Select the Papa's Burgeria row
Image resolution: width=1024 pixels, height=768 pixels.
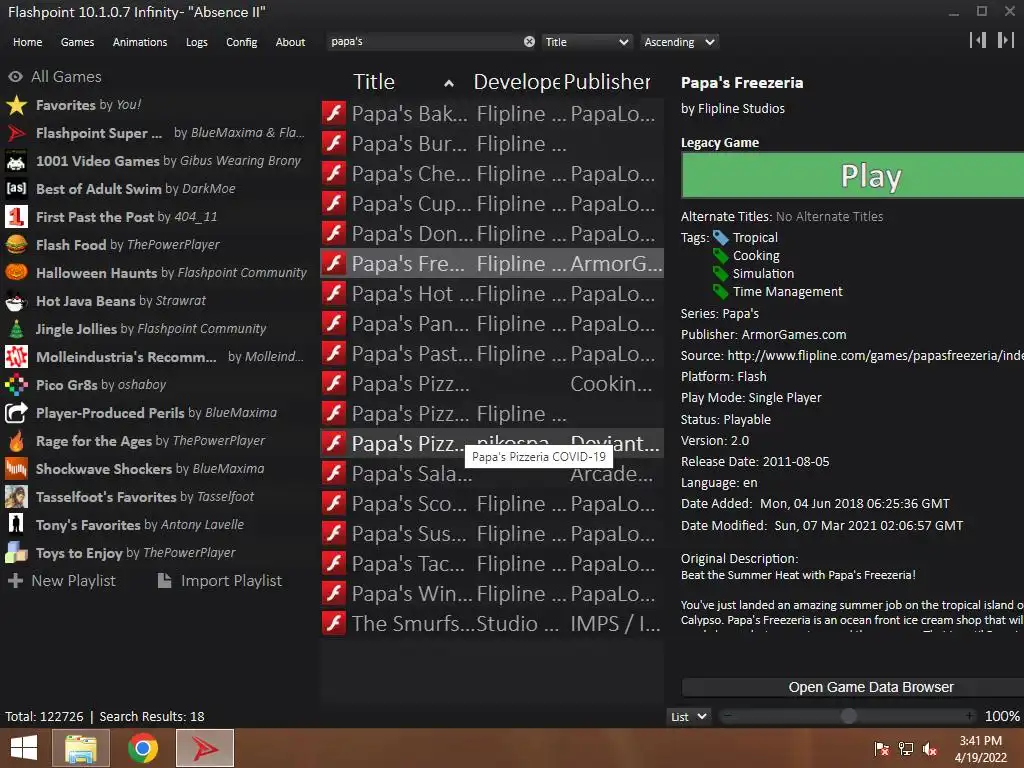coord(492,144)
